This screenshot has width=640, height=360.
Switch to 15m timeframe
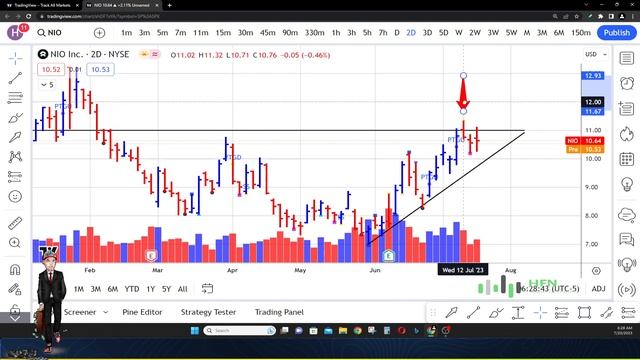tap(223, 33)
